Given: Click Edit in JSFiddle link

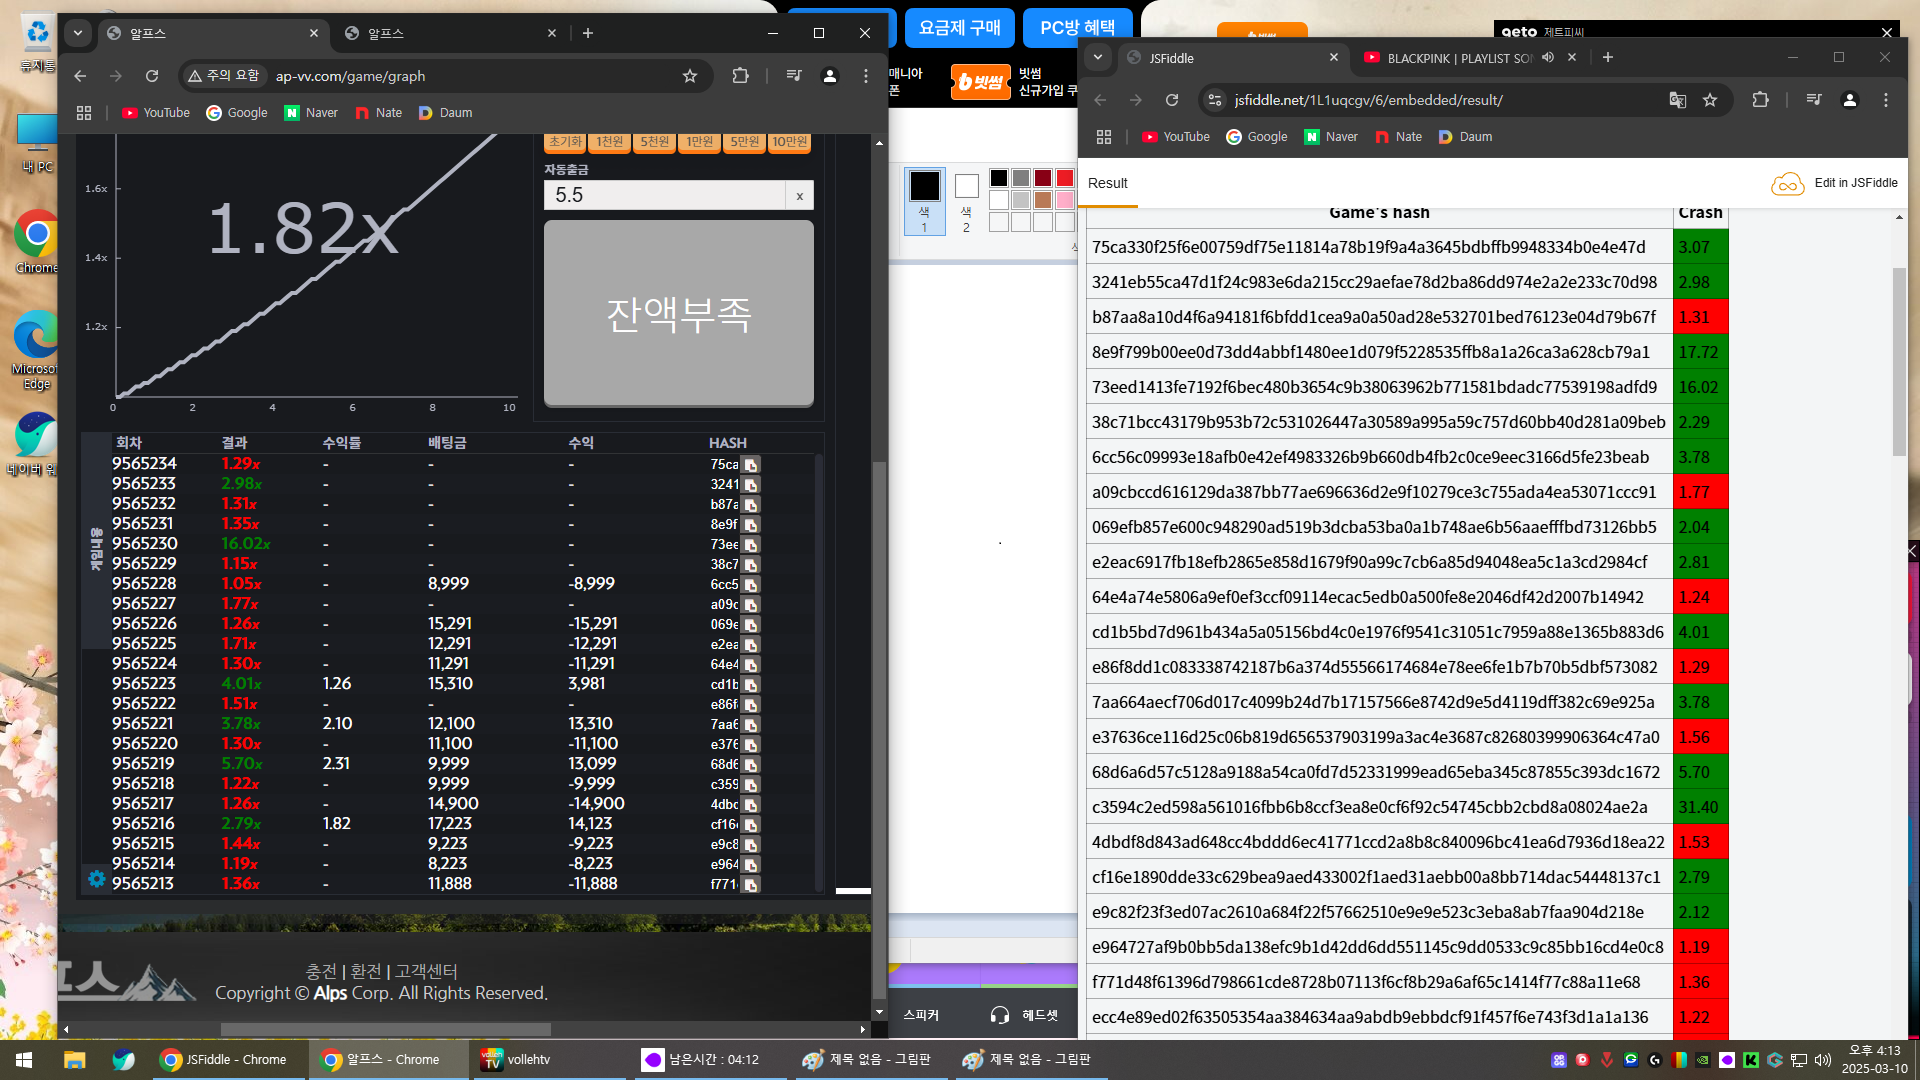Looking at the screenshot, I should pos(1855,183).
